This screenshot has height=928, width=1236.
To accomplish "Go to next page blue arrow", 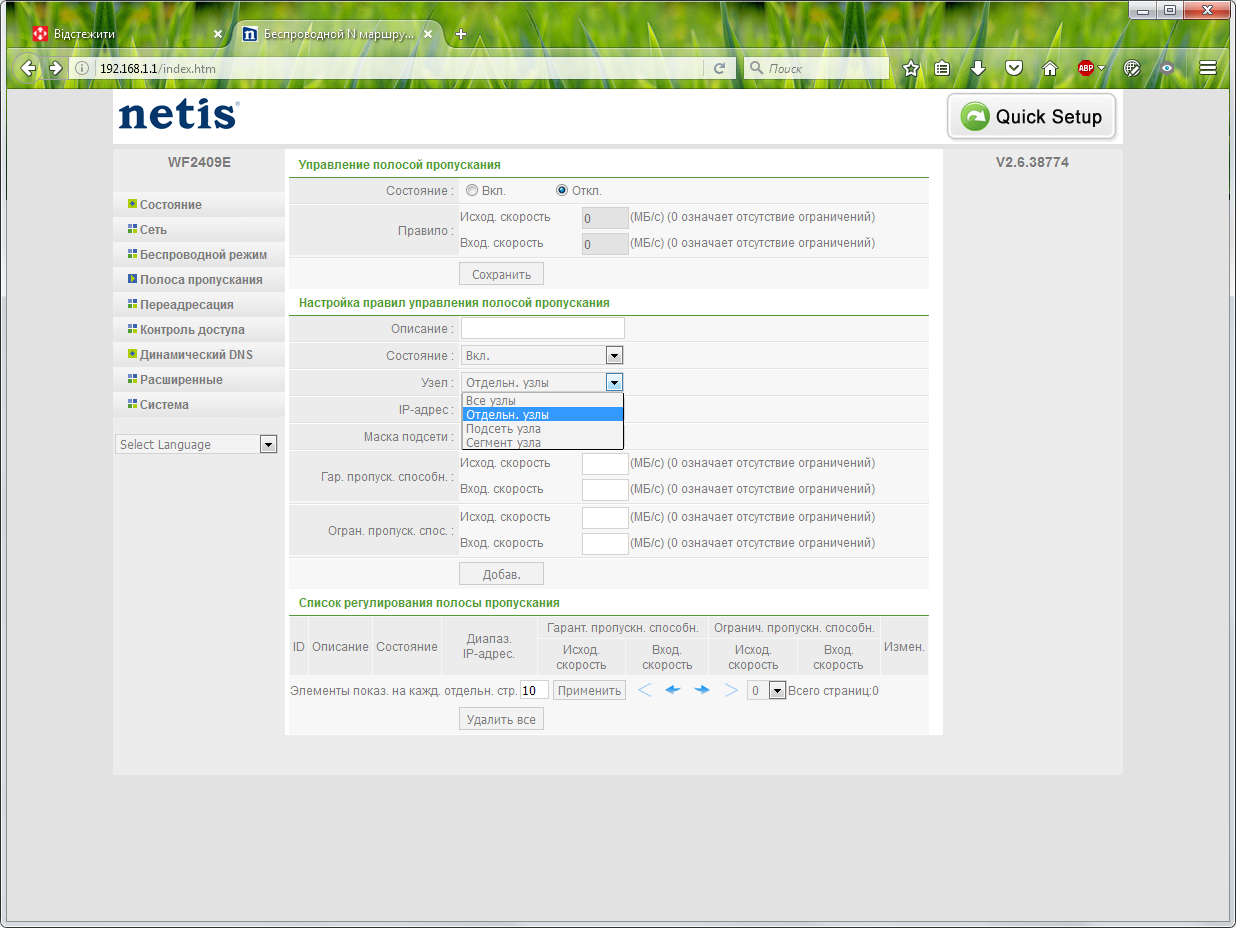I will (702, 690).
